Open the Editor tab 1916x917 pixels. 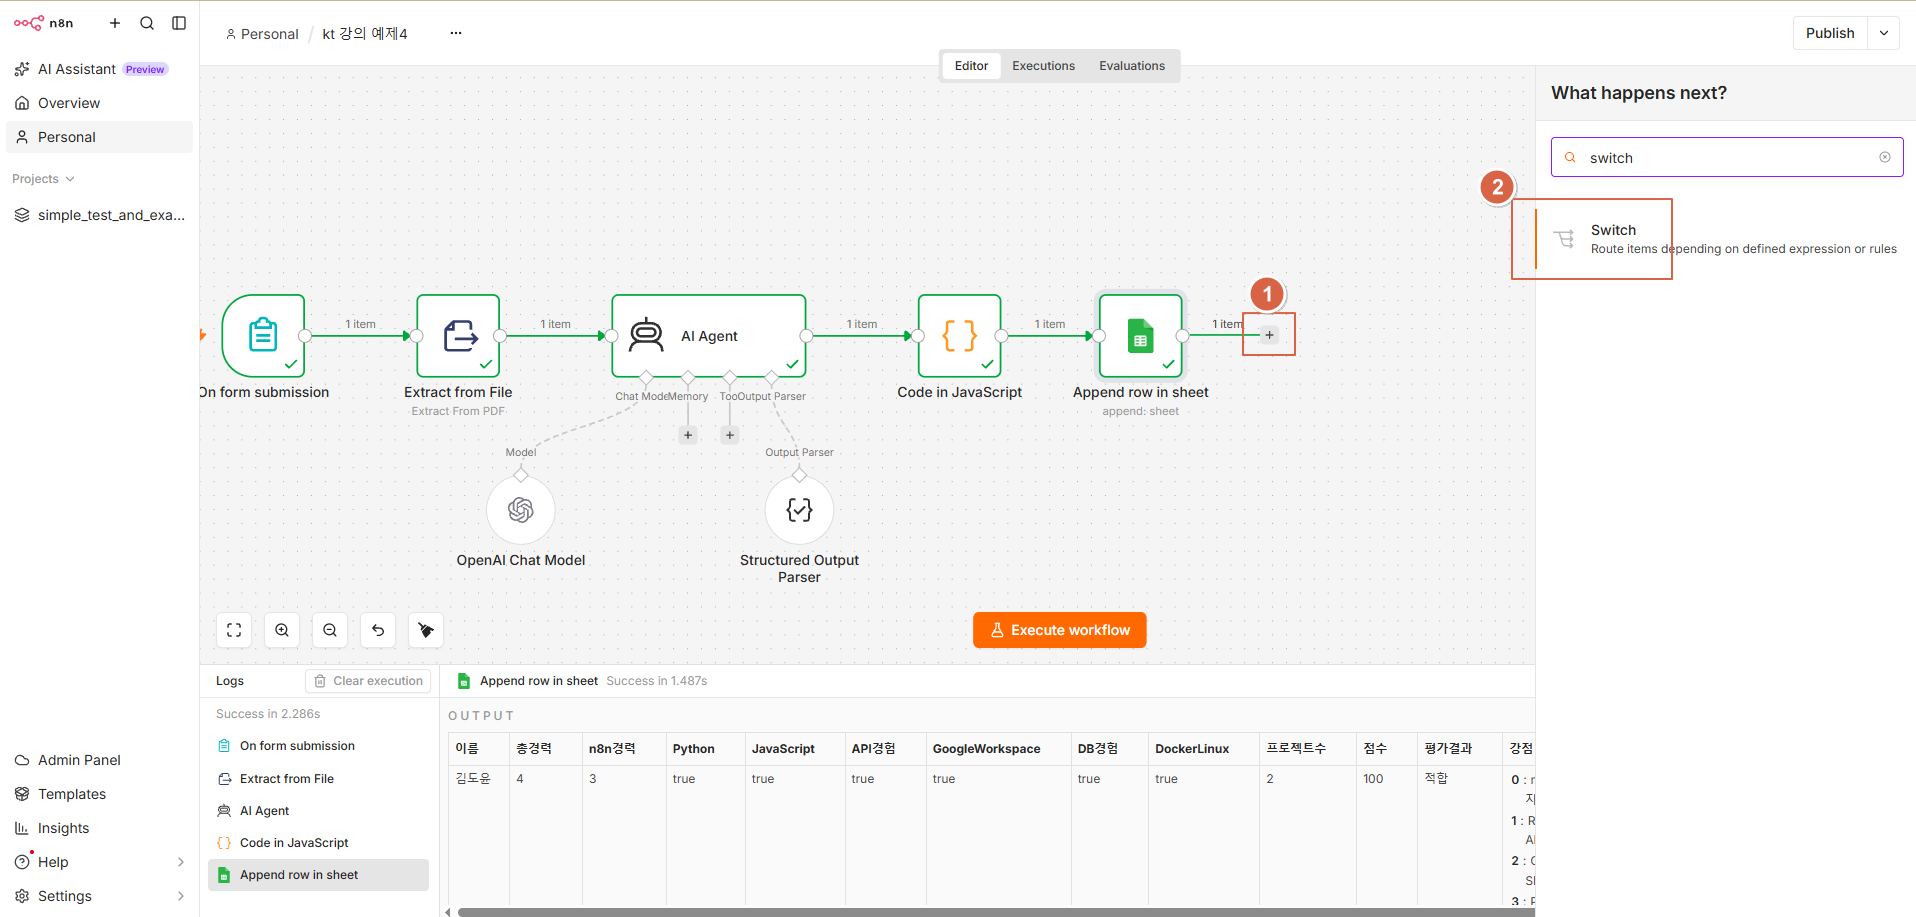point(971,66)
